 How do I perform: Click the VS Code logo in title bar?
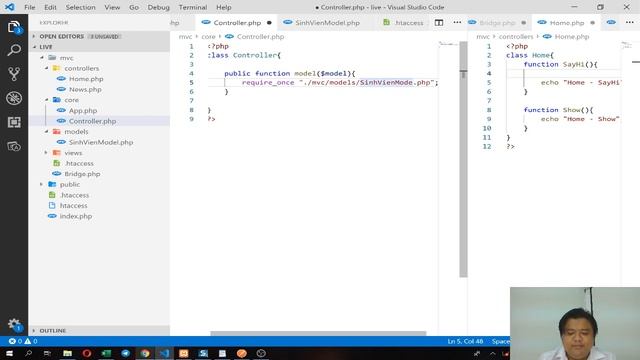(x=9, y=7)
